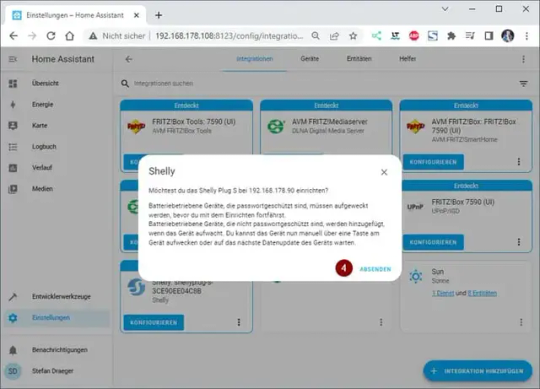Open Stefan Draeger user profile
Image resolution: width=540 pixels, height=389 pixels.
click(x=57, y=371)
